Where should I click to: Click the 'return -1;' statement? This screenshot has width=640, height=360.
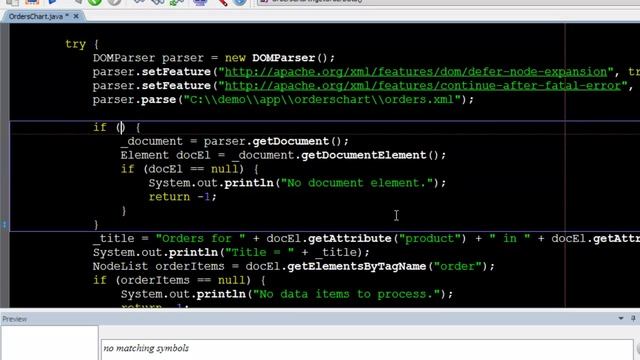point(182,197)
